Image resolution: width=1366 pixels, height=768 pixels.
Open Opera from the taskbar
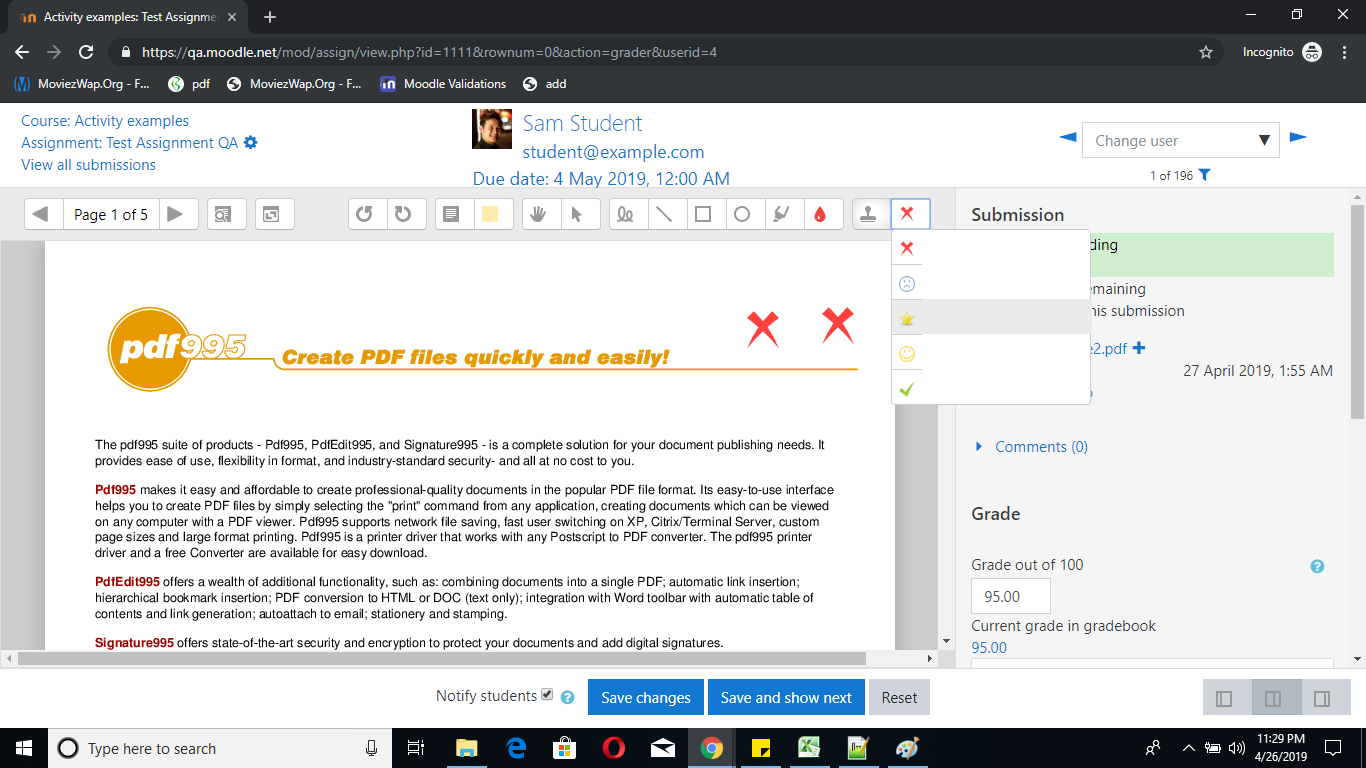click(x=614, y=748)
